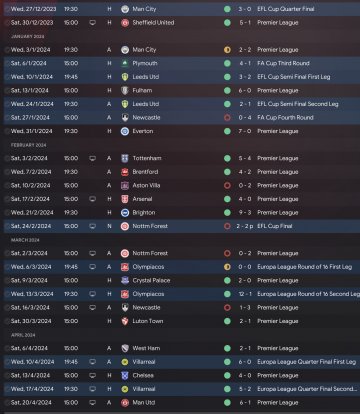This screenshot has width=360, height=414.
Task: Click the green win indicator for Arsenal match
Action: click(227, 199)
